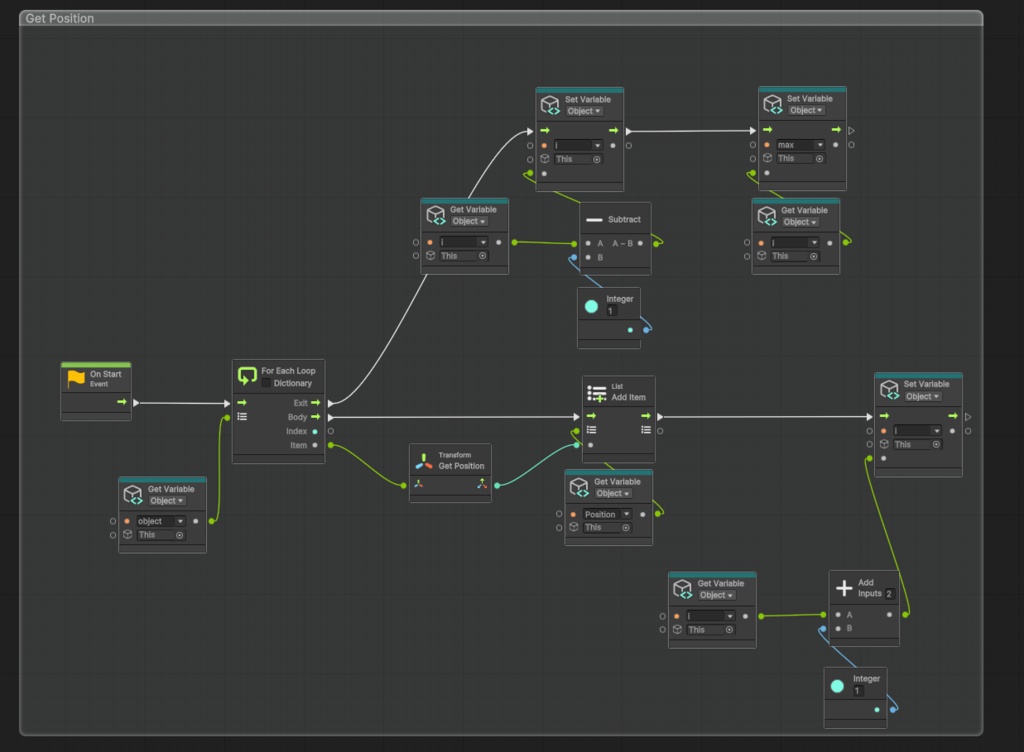1024x752 pixels.
Task: Click the green Exit arrow port on For Each Loop
Action: [x=318, y=402]
